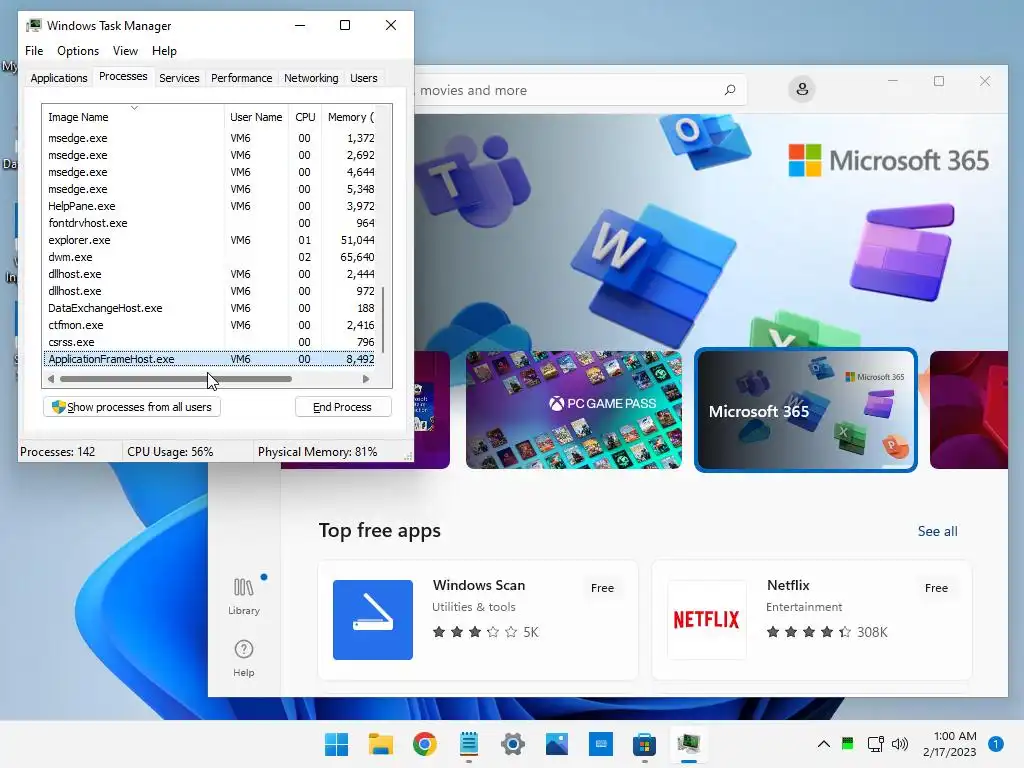
Task: Open notification badge in taskbar
Action: (x=996, y=744)
